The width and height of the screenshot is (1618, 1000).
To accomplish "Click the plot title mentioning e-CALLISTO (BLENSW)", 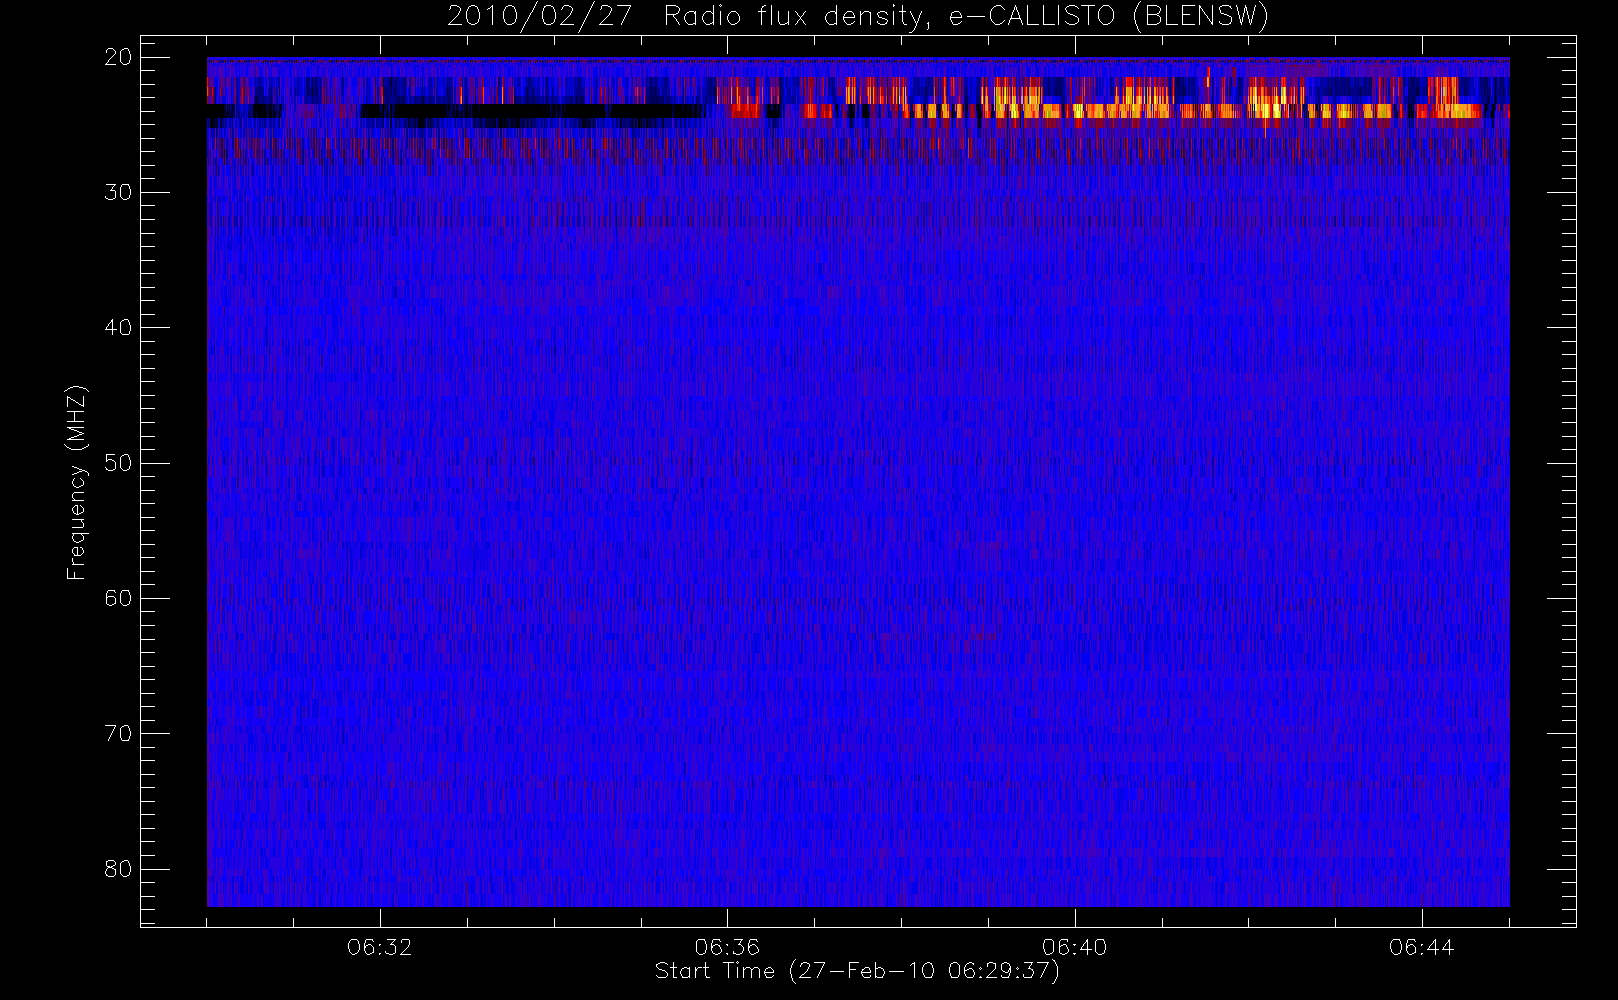I will click(x=858, y=17).
